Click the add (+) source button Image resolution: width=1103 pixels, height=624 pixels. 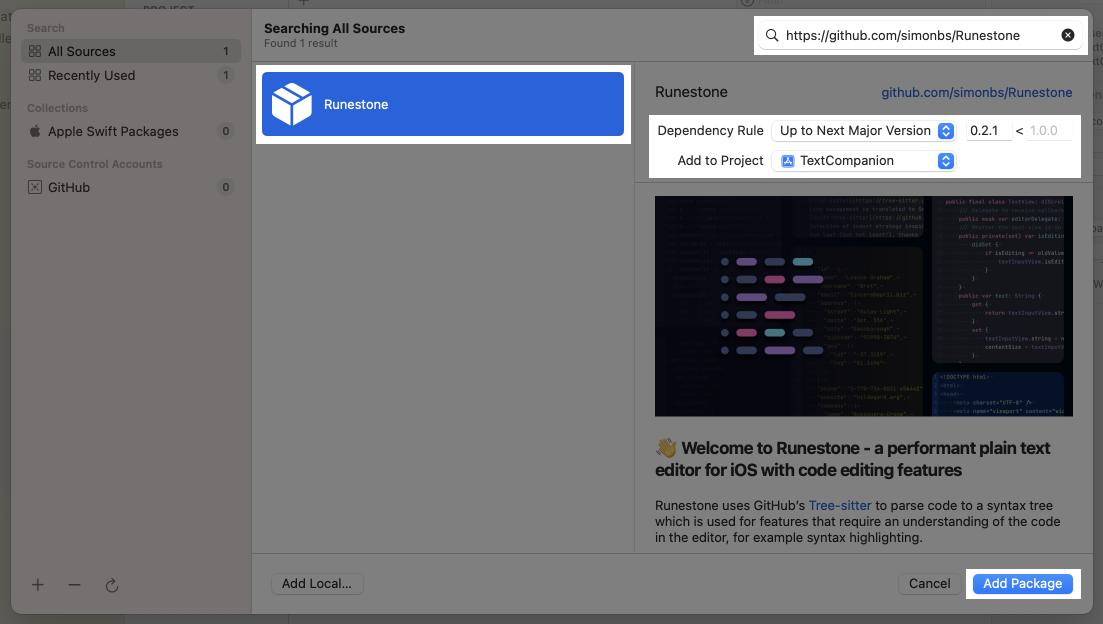coord(37,585)
